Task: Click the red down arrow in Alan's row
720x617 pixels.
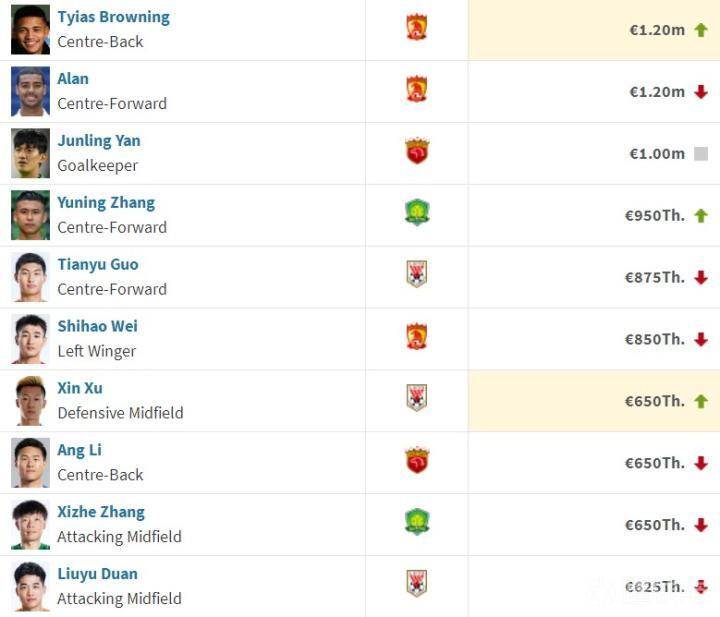Action: [701, 91]
